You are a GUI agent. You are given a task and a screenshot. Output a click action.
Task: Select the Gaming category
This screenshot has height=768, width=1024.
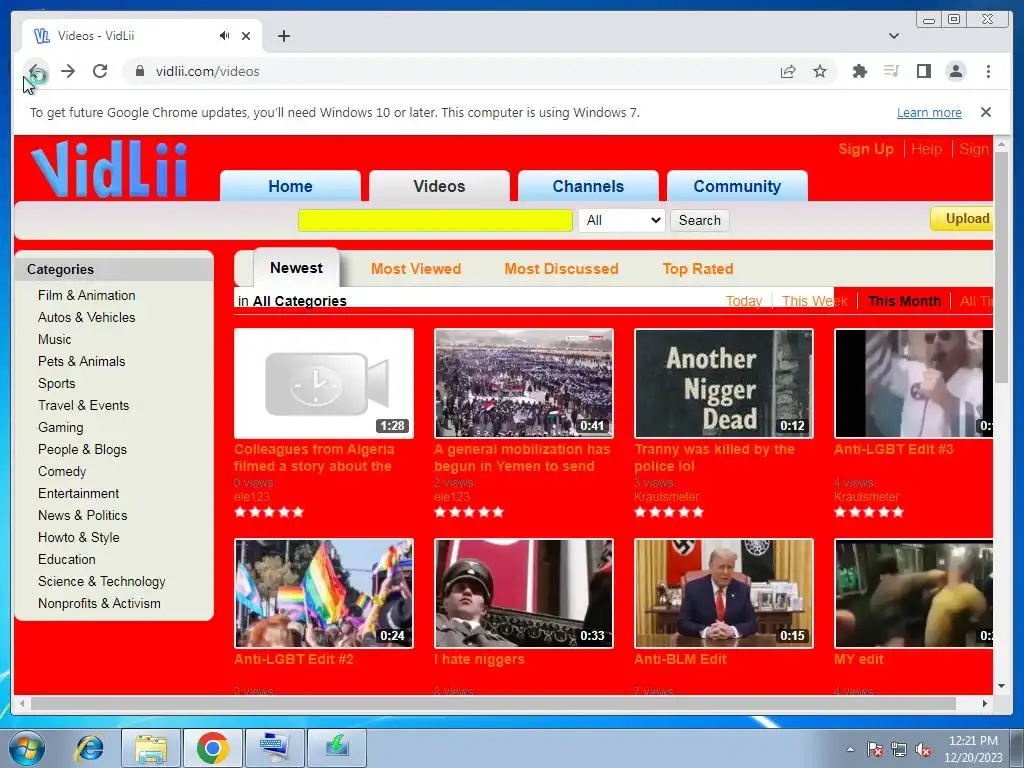[x=60, y=428]
